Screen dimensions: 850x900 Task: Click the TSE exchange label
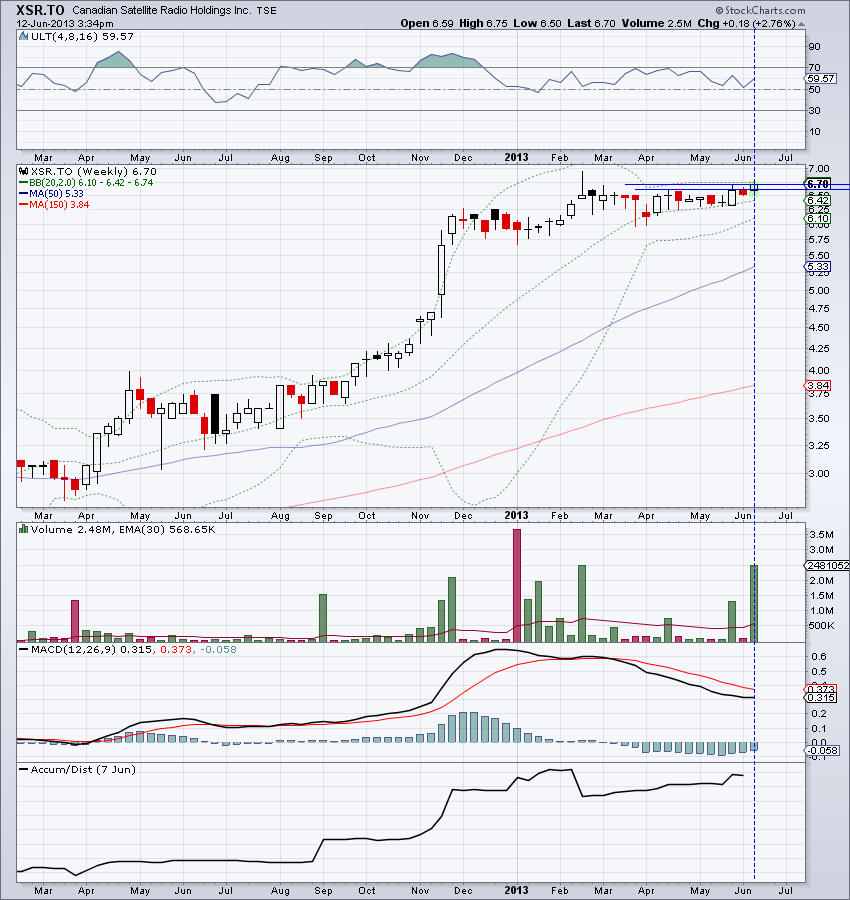click(x=266, y=10)
